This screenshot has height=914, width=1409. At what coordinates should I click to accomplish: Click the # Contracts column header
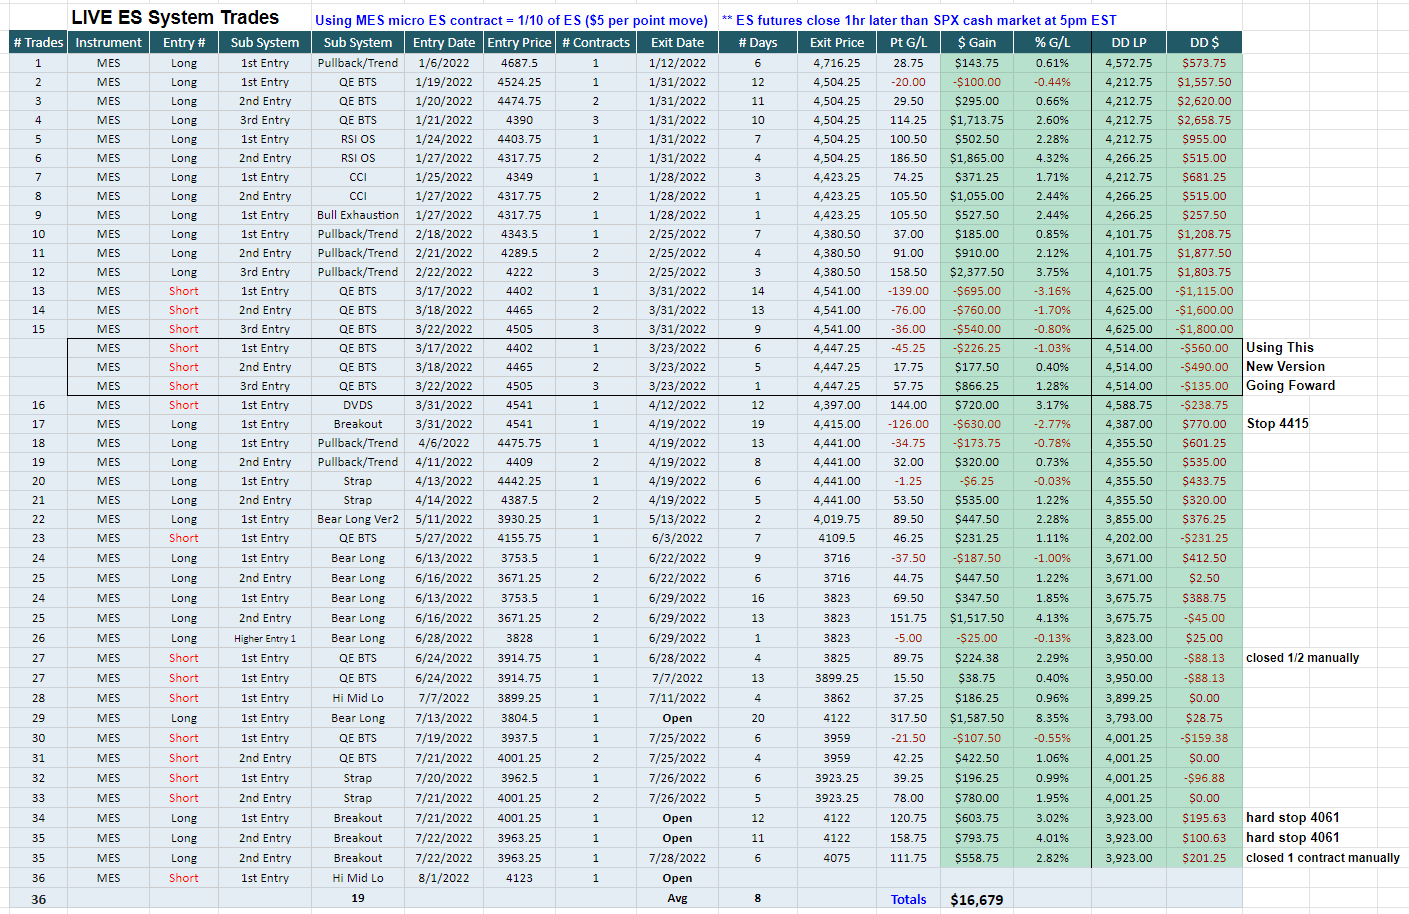click(596, 42)
